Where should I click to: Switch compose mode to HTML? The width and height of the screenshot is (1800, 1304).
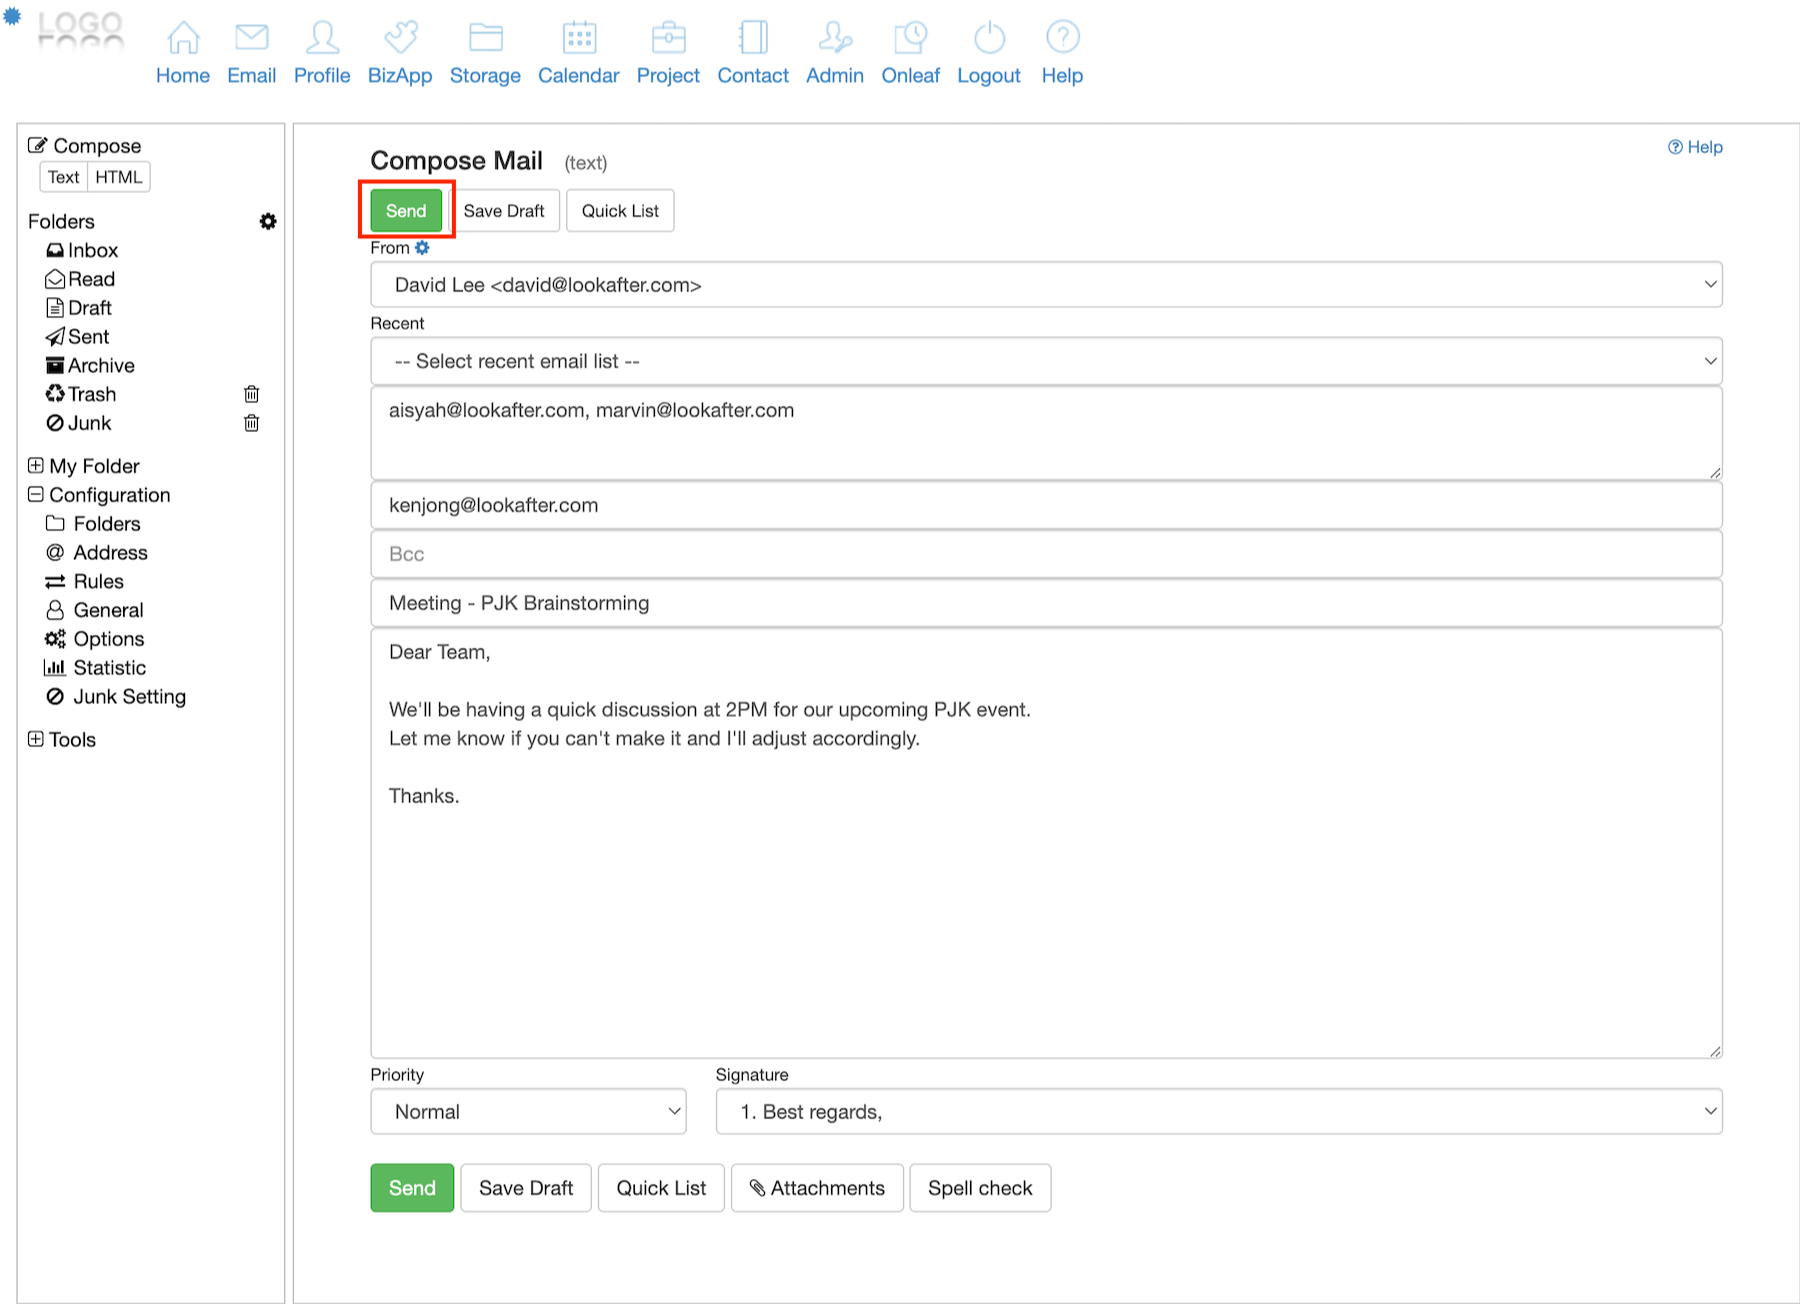click(118, 177)
